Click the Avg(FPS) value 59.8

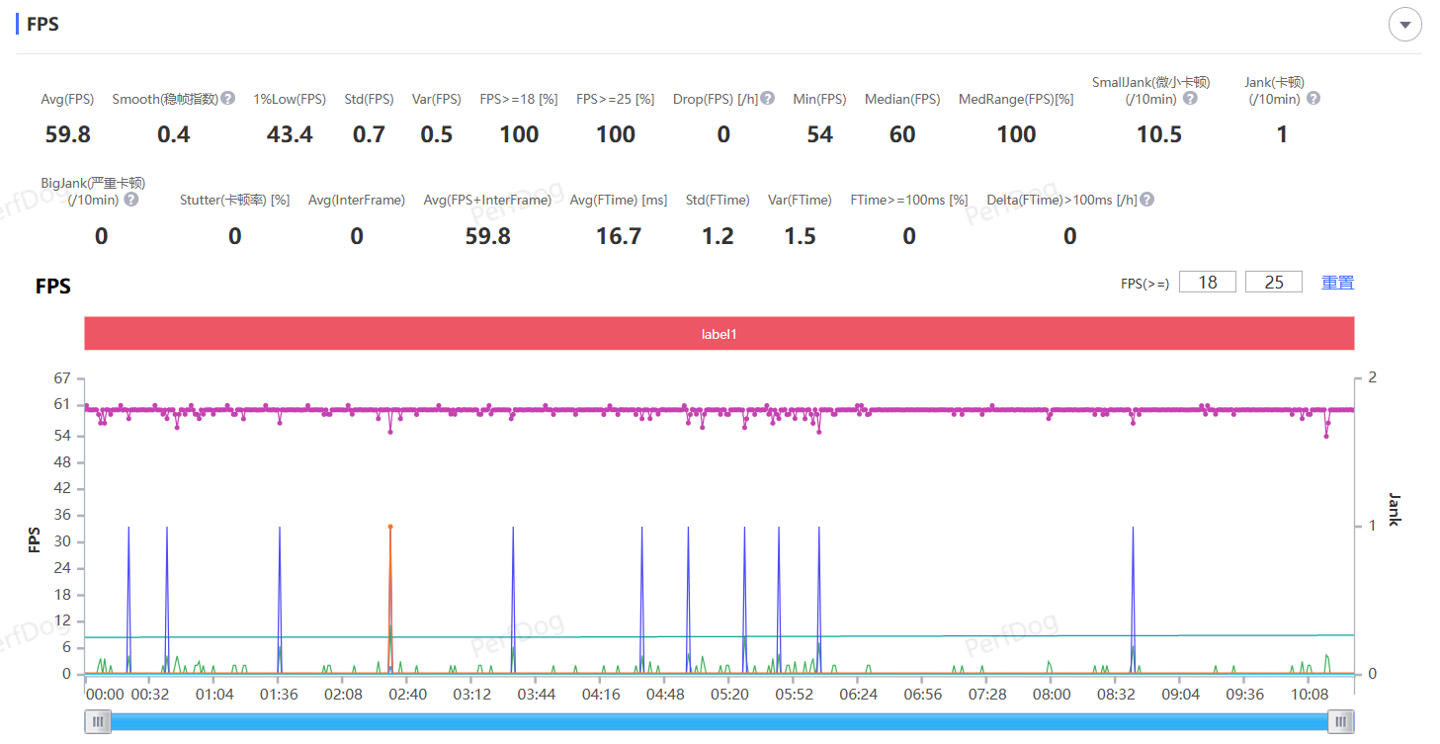coord(68,134)
